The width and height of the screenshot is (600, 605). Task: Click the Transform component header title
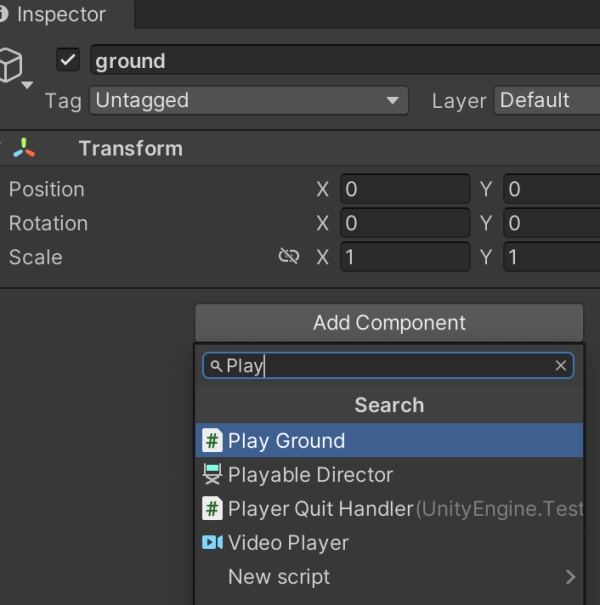click(x=131, y=149)
